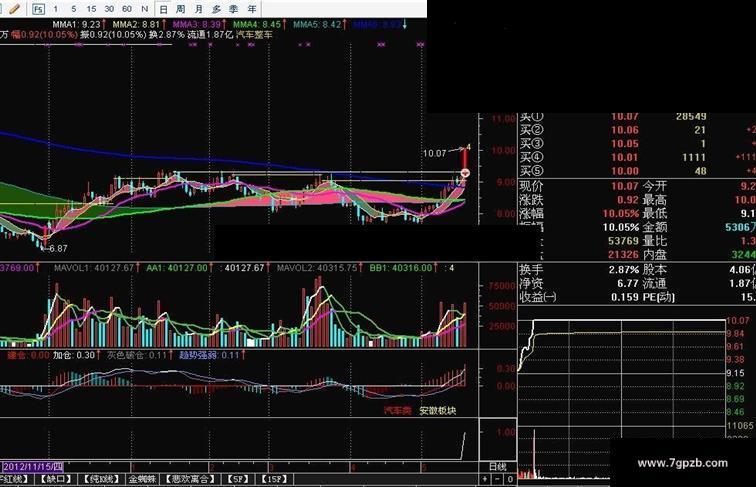756x487 pixels.
Task: Switch to the 1-minute chart period
Action: (x=56, y=9)
